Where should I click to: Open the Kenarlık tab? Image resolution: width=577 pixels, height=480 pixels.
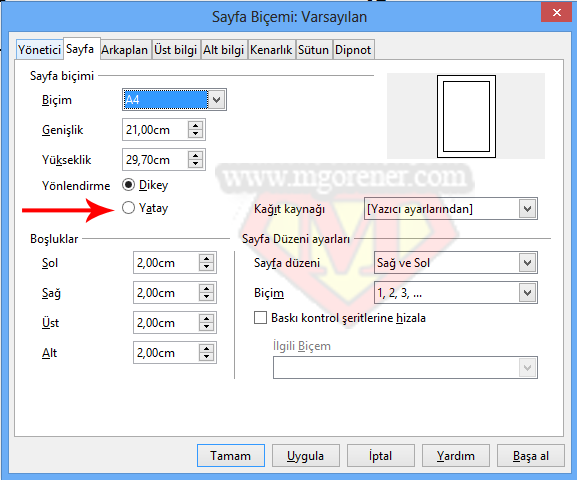pos(271,50)
